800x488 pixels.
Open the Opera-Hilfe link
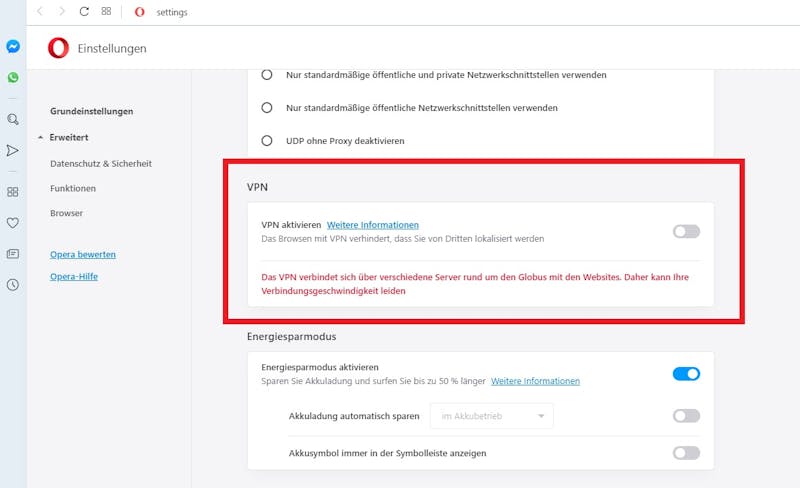coord(74,276)
